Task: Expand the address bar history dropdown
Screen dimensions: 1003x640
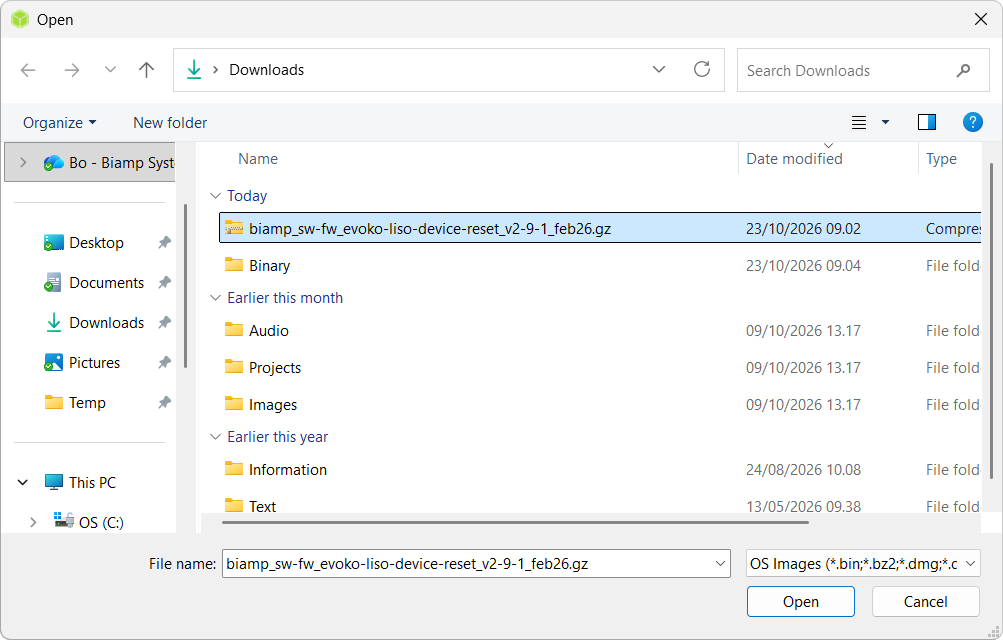Action: 659,70
